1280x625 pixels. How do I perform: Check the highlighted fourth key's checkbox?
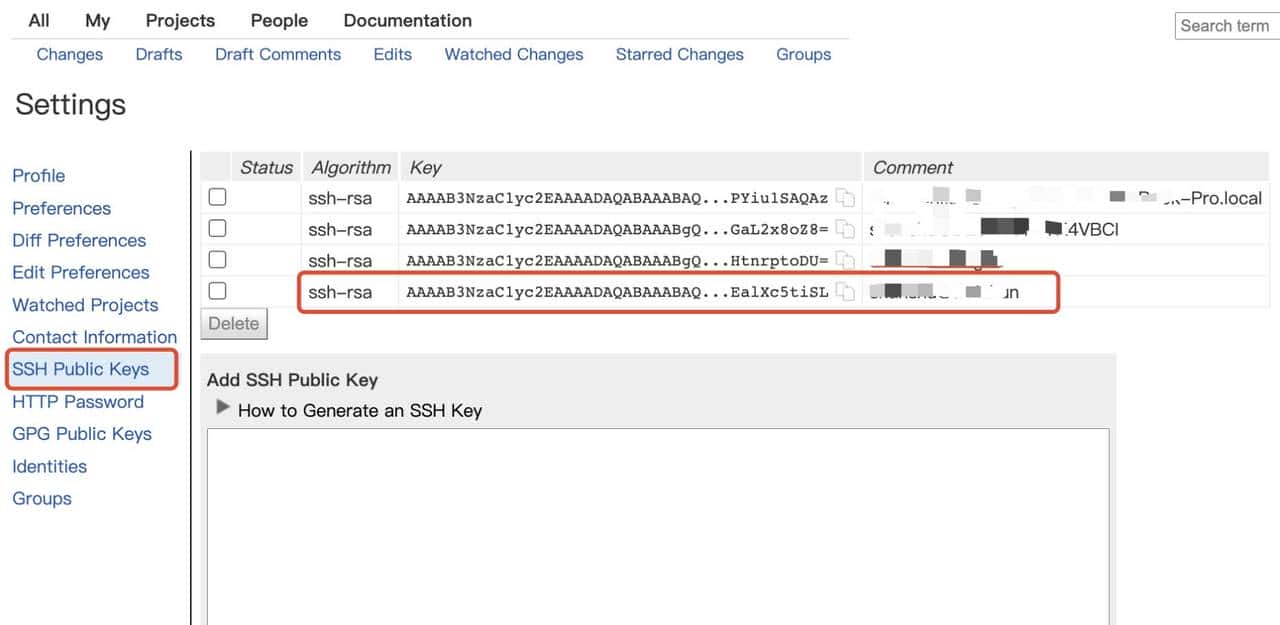217,290
